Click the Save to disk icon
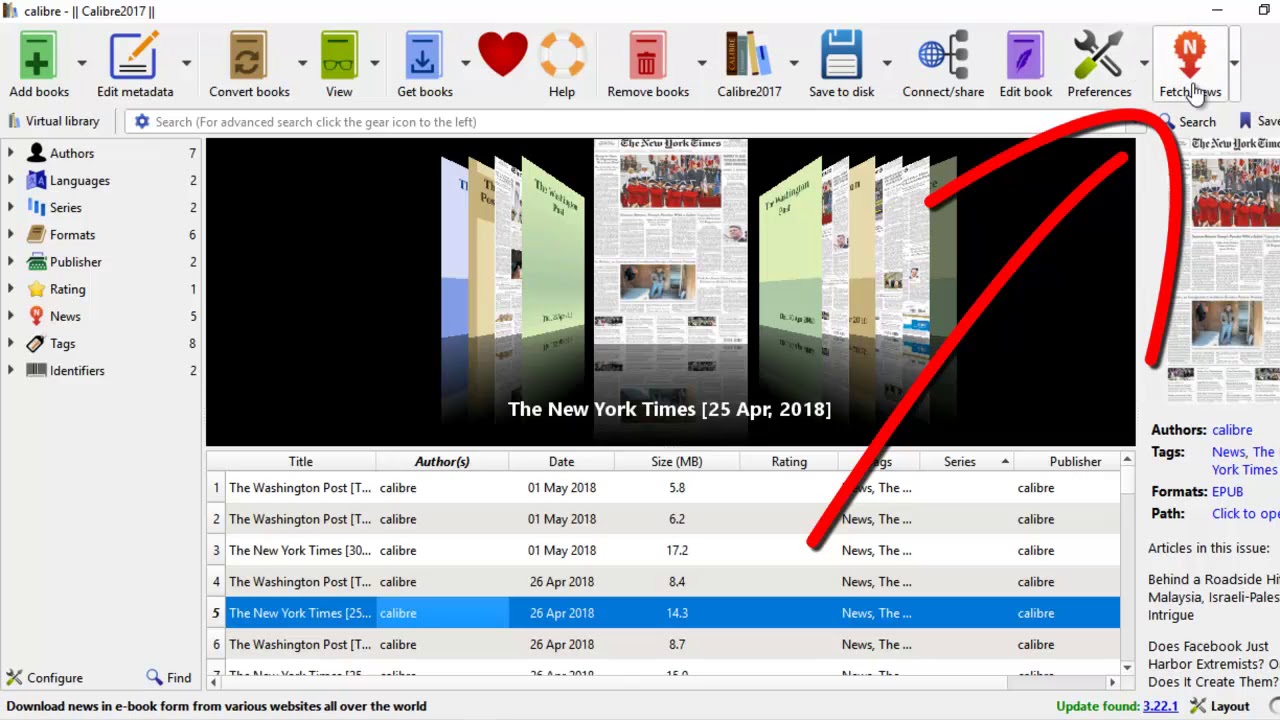The image size is (1280, 720). coord(841,55)
